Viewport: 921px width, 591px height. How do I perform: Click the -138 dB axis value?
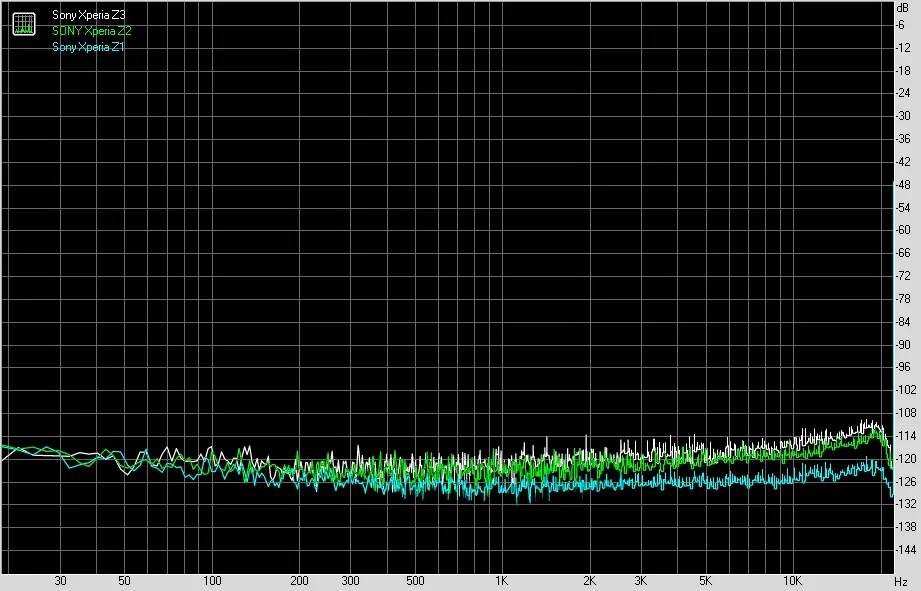click(905, 526)
